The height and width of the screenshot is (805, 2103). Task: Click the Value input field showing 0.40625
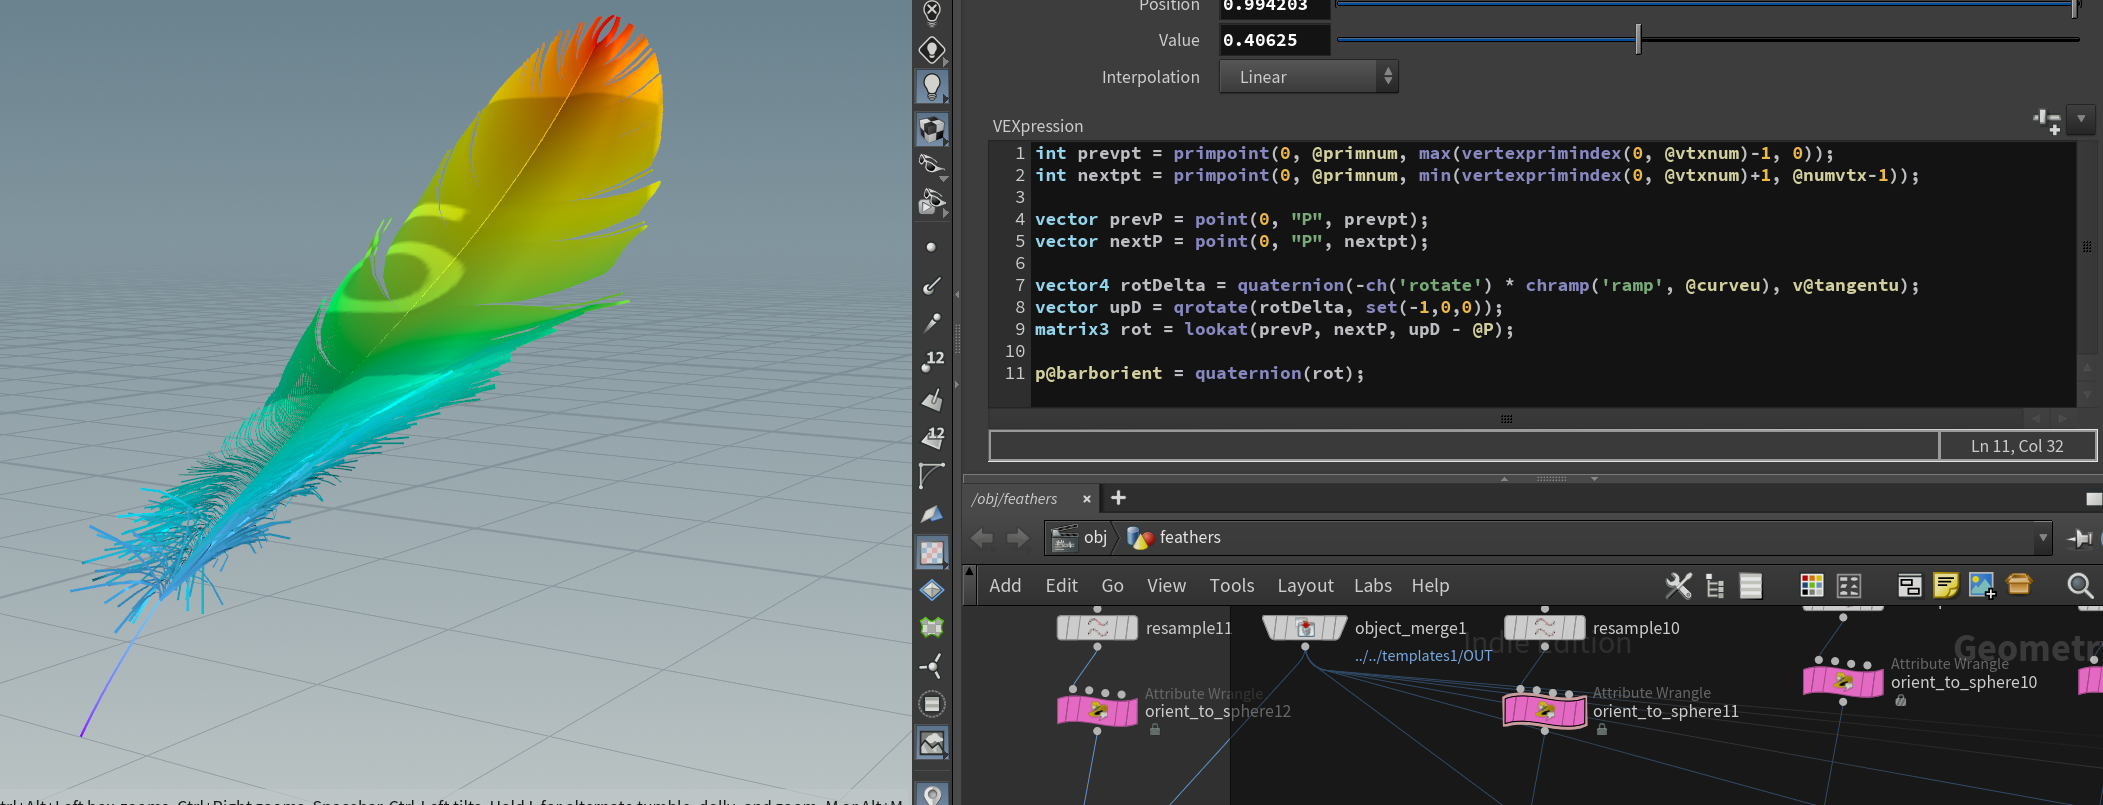[x=1273, y=40]
